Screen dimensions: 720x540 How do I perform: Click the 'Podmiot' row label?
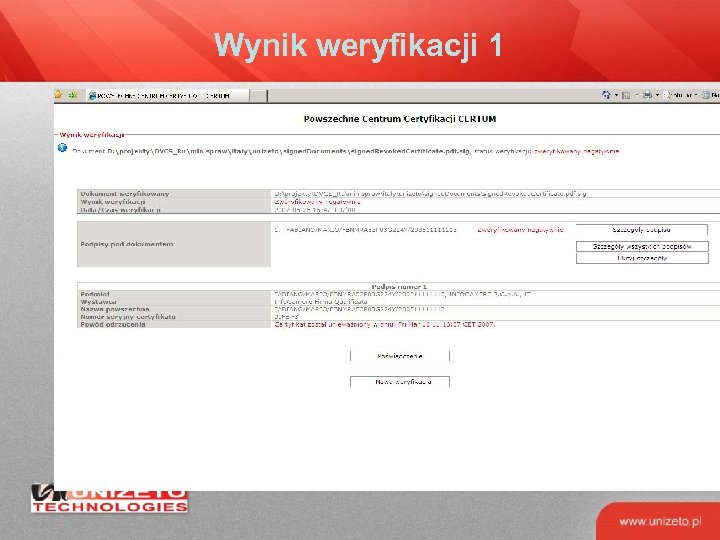pyautogui.click(x=174, y=294)
